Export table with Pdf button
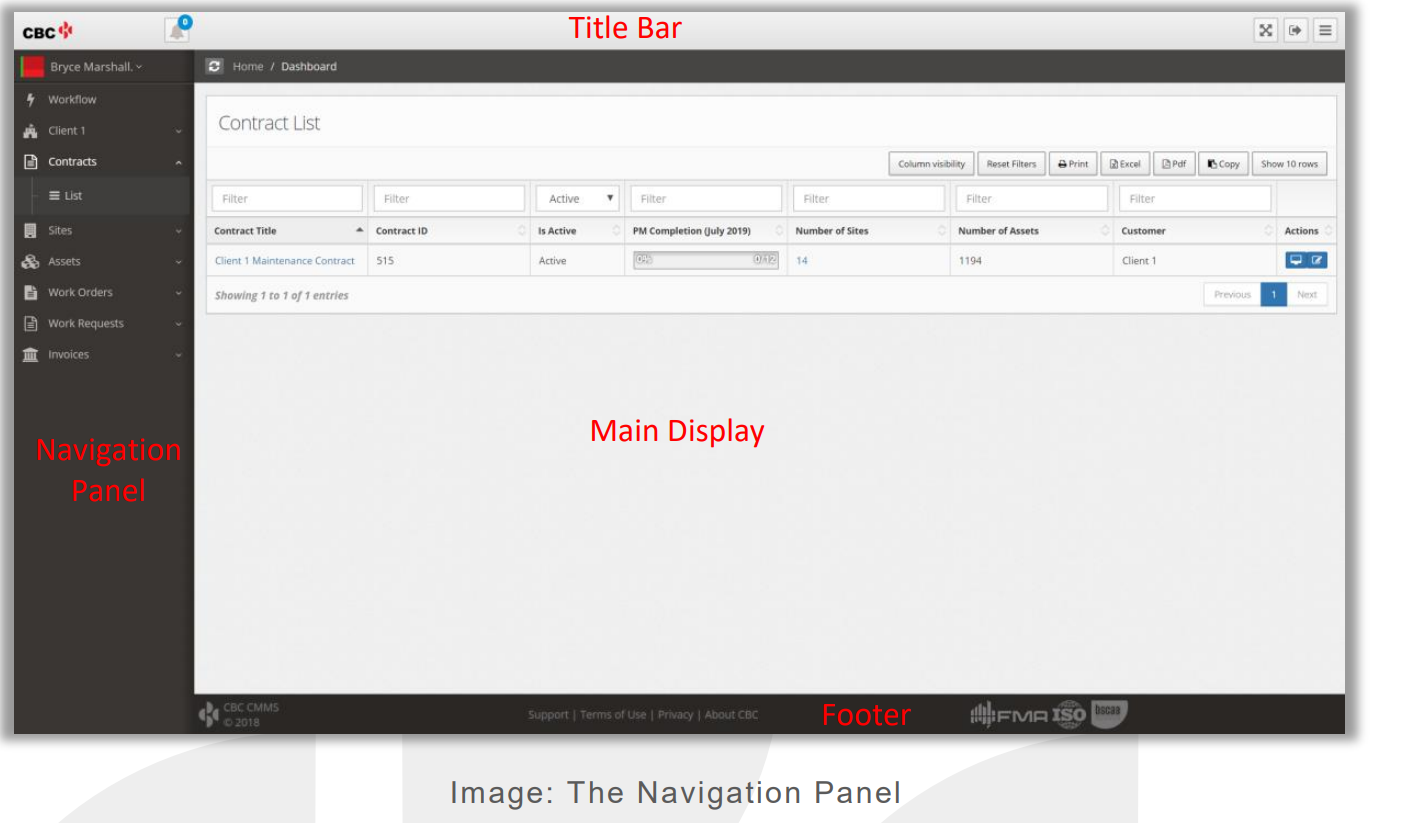Viewport: 1405px width, 823px height. tap(1174, 164)
